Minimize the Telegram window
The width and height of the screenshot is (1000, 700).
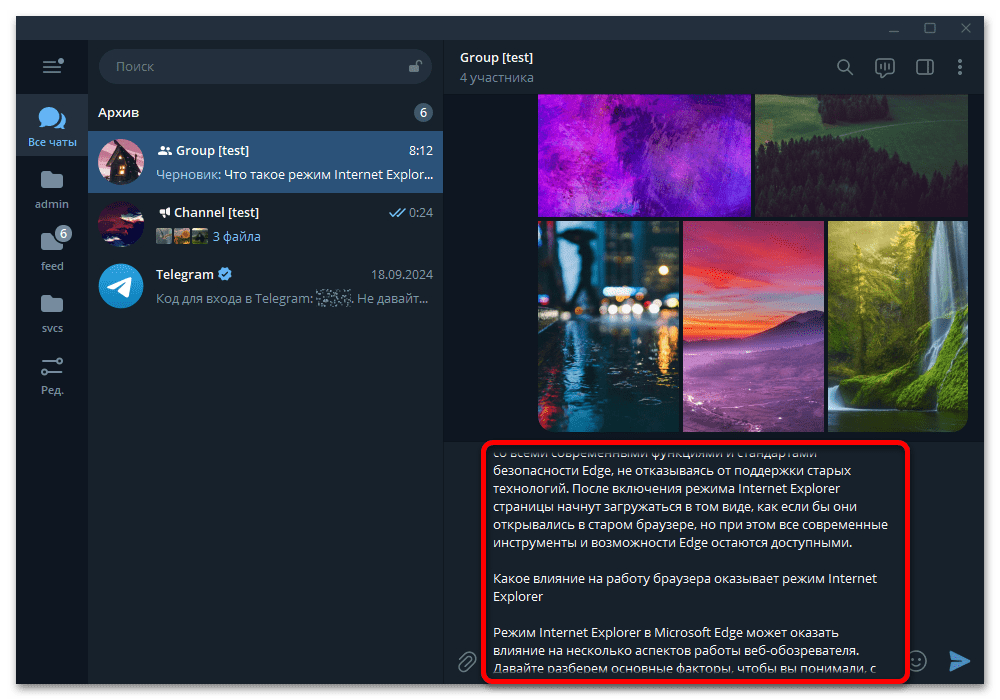pyautogui.click(x=894, y=29)
